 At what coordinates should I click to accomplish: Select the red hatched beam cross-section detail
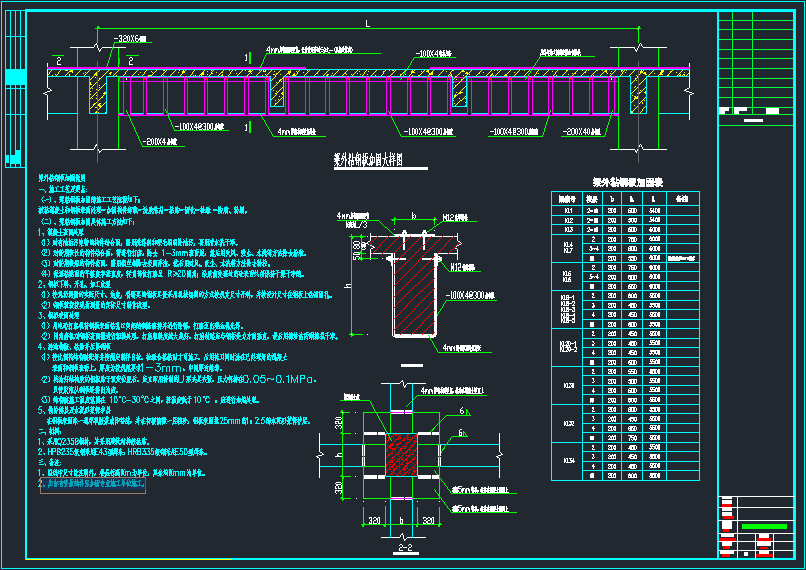pos(416,291)
